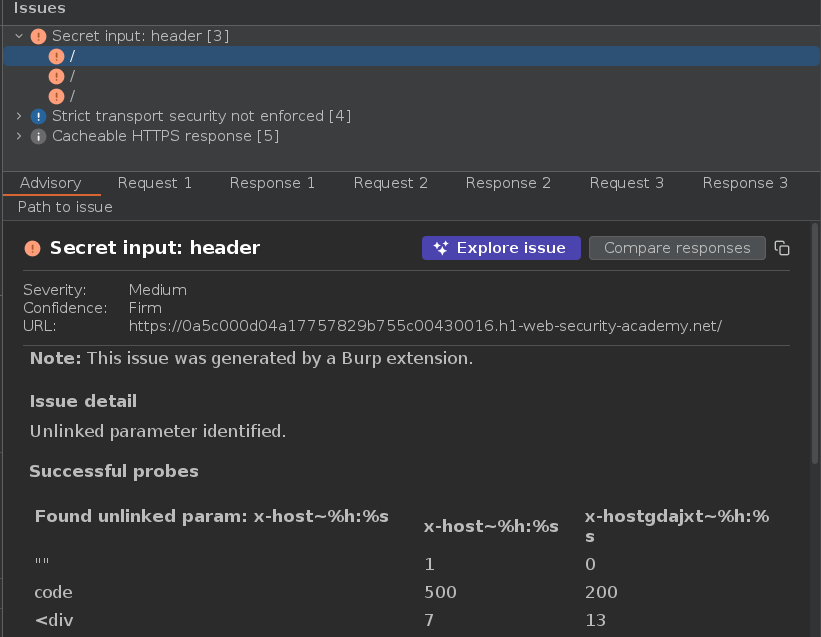Screen dimensions: 821x637
Task: Click the blue Strict transport security icon
Action: pos(39,116)
